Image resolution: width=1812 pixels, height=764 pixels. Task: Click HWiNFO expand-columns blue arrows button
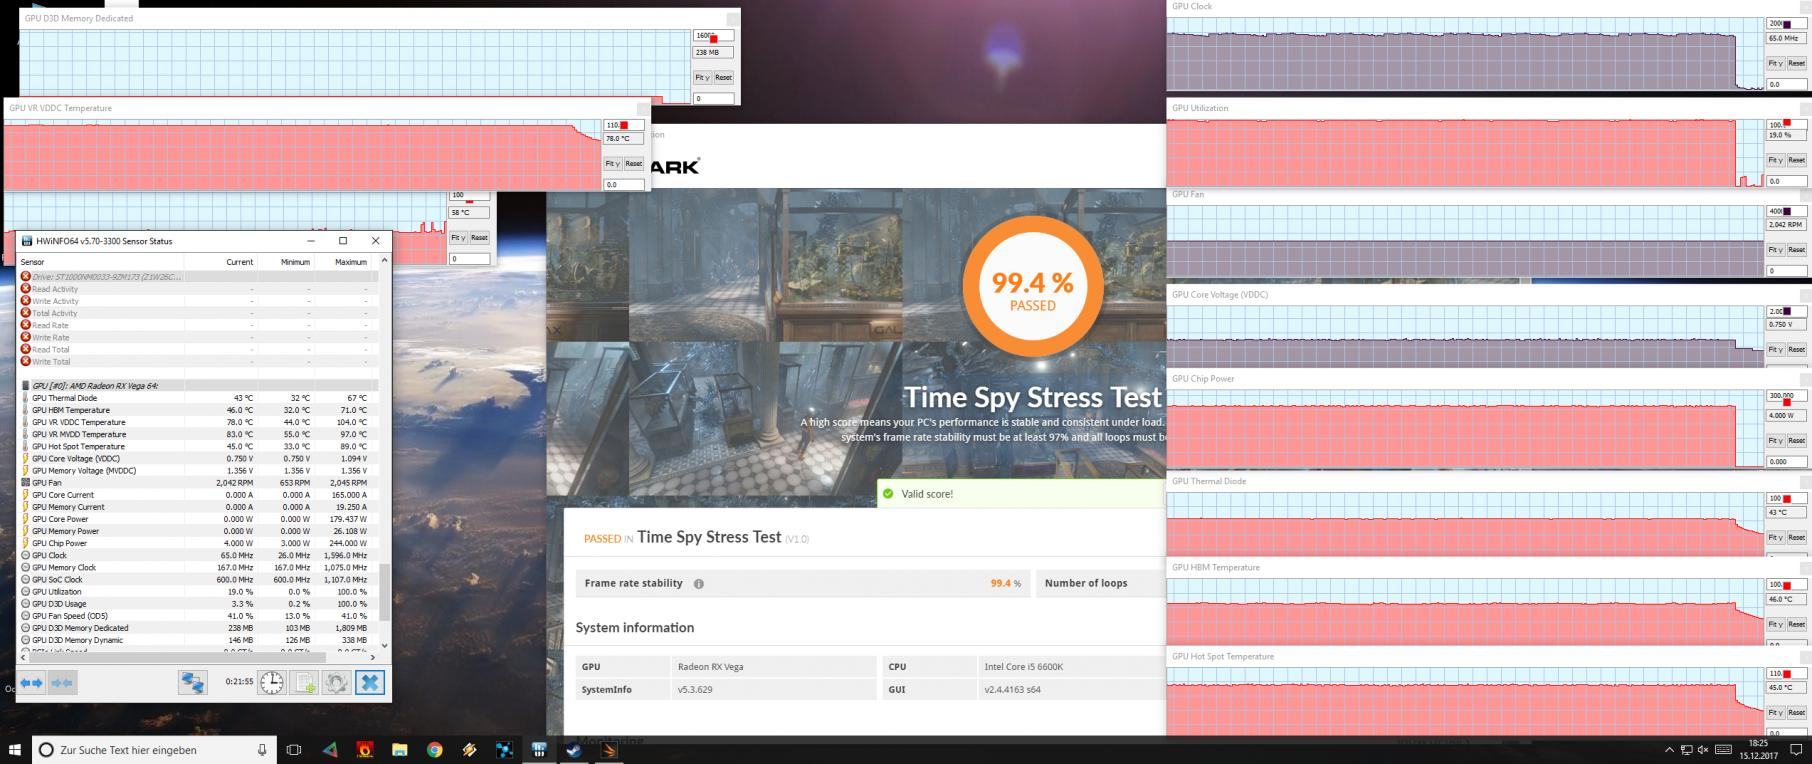pos(31,682)
